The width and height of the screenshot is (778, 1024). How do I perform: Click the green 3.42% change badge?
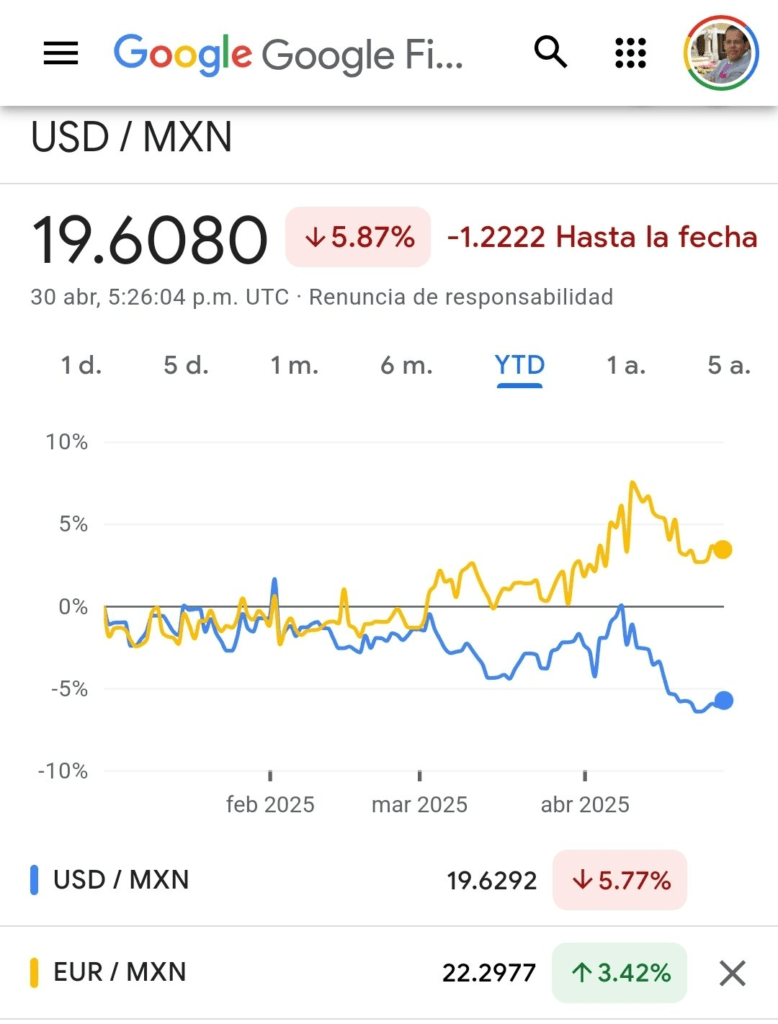[x=619, y=972]
